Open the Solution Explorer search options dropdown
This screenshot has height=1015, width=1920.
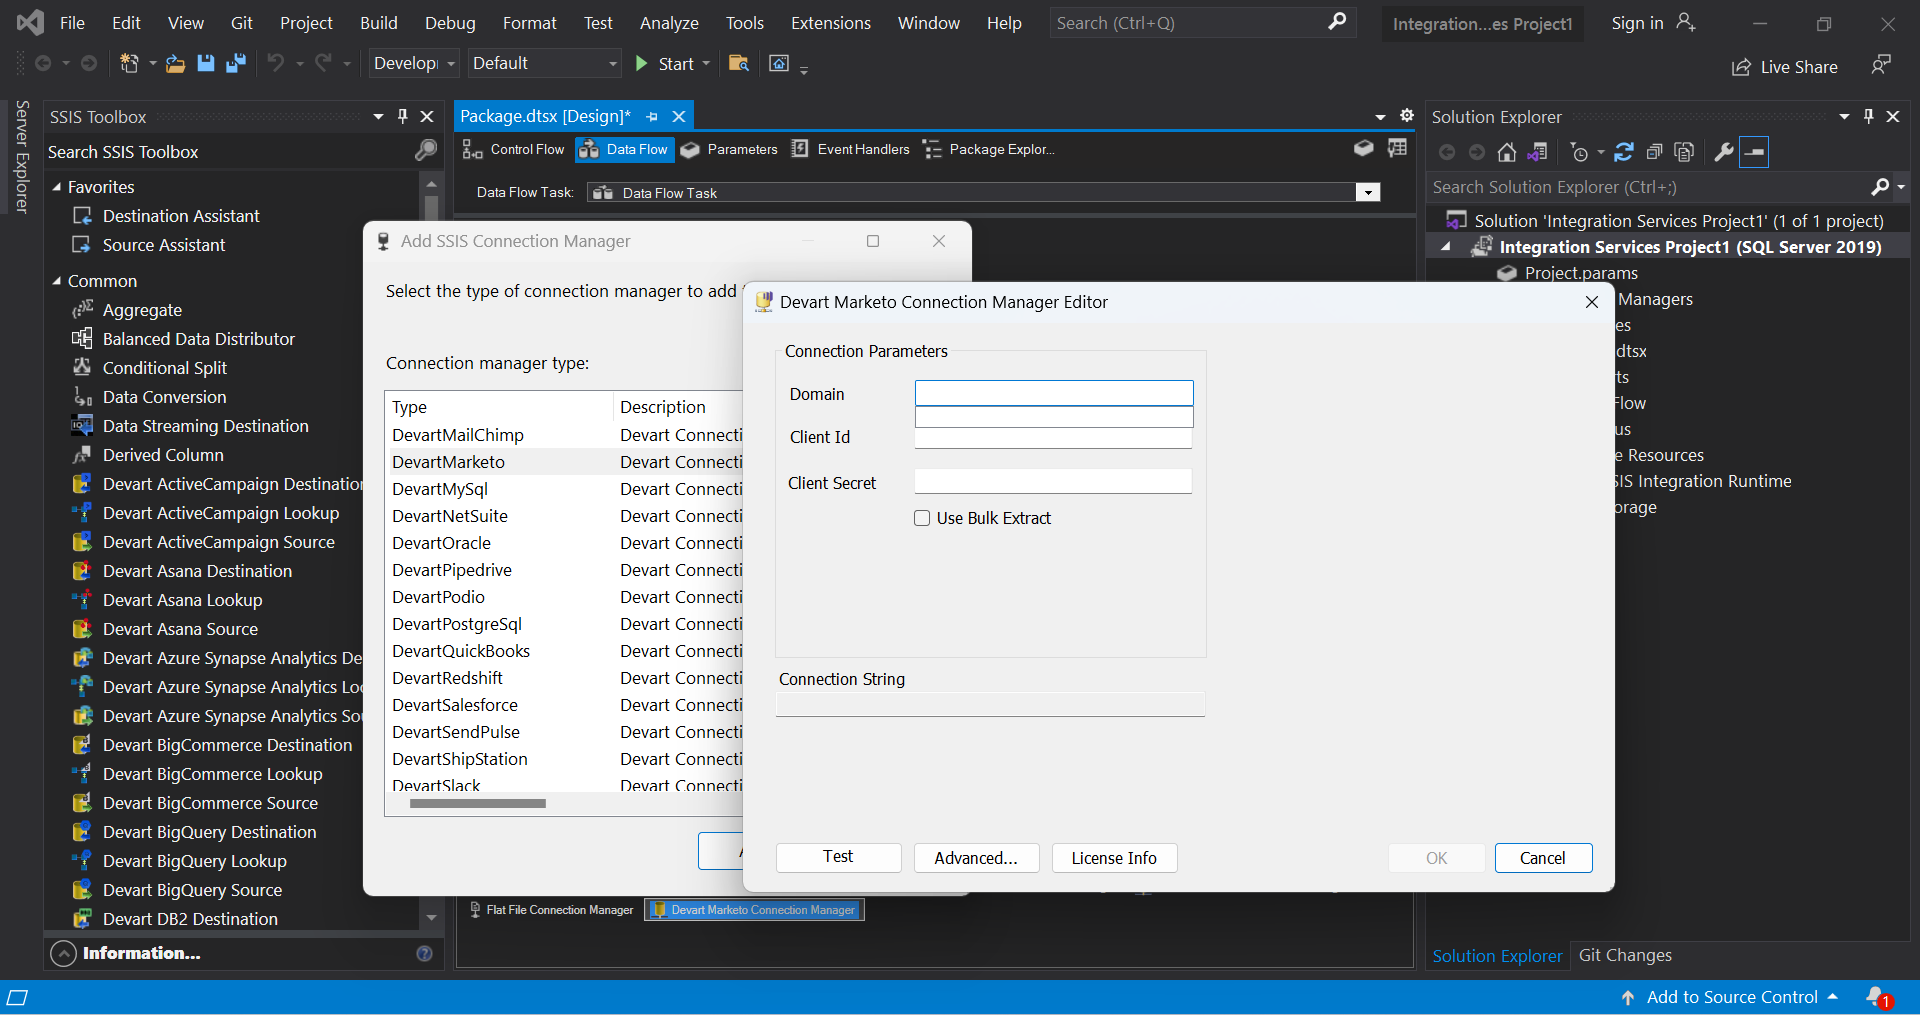point(1902,187)
